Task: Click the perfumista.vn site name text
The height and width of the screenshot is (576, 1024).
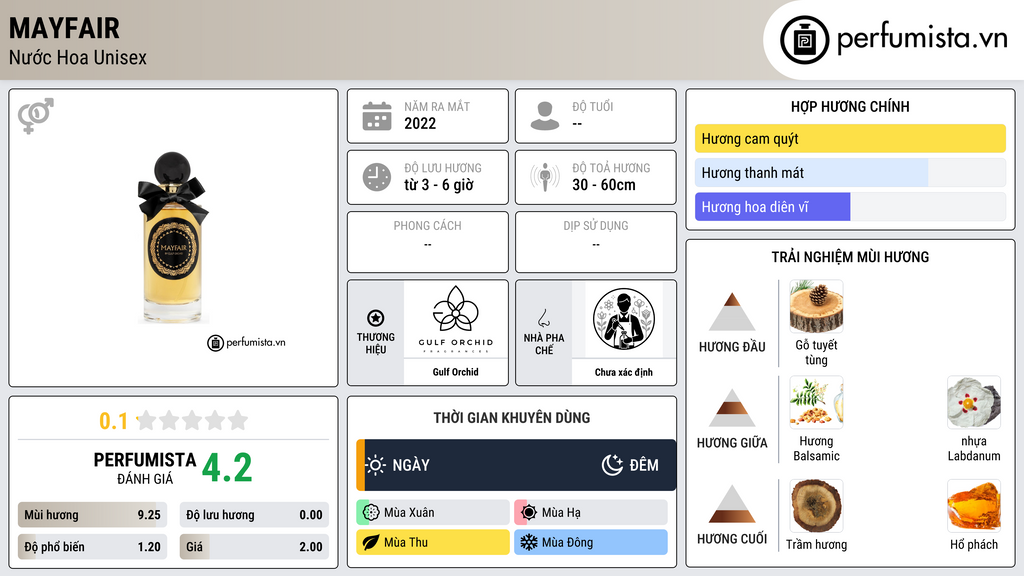Action: pyautogui.click(x=922, y=39)
